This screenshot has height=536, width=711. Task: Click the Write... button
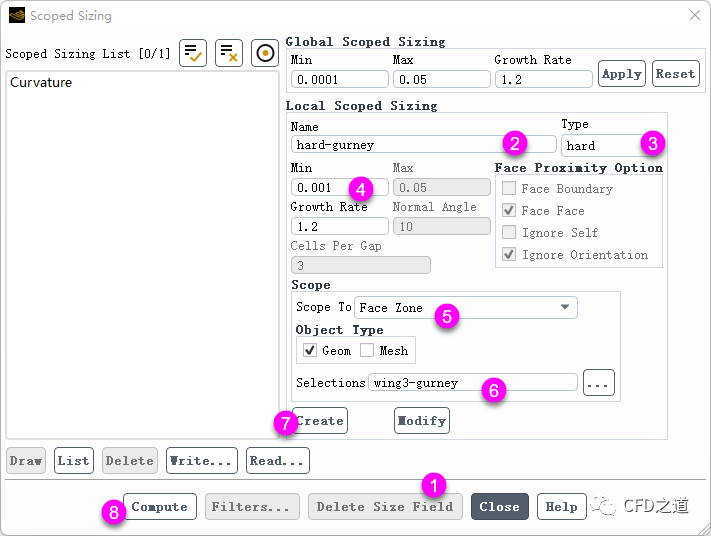202,460
